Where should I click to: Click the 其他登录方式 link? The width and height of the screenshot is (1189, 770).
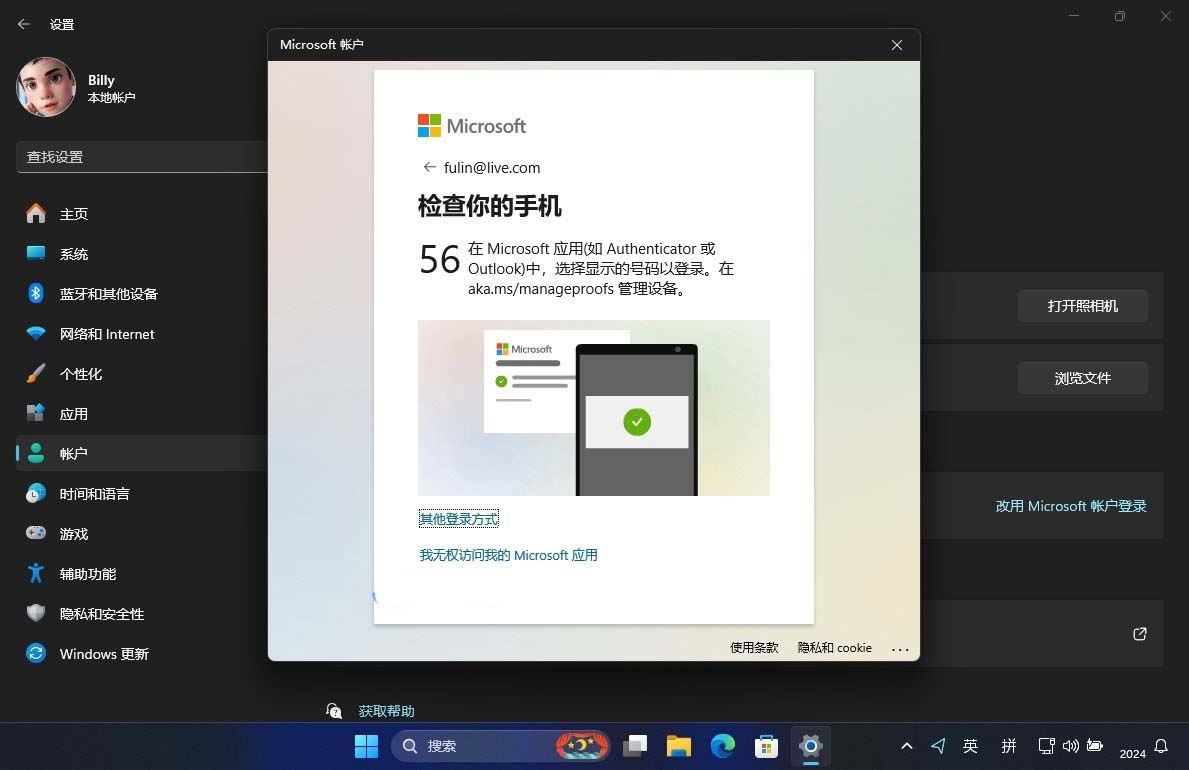458,518
